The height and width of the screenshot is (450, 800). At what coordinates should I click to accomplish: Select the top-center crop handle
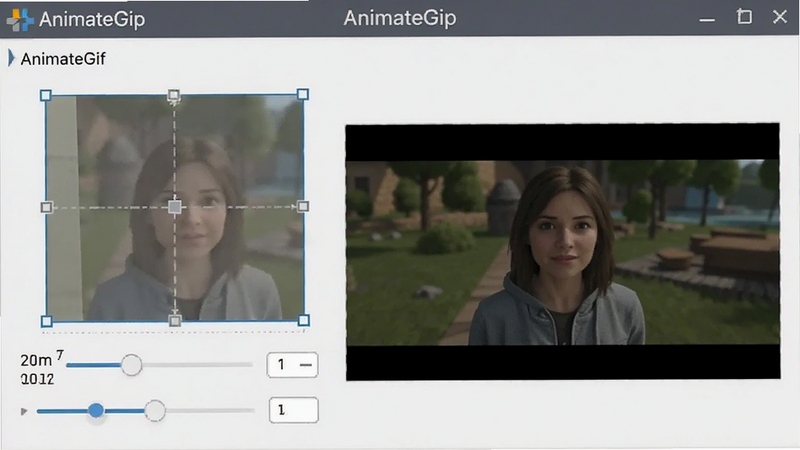click(x=173, y=95)
